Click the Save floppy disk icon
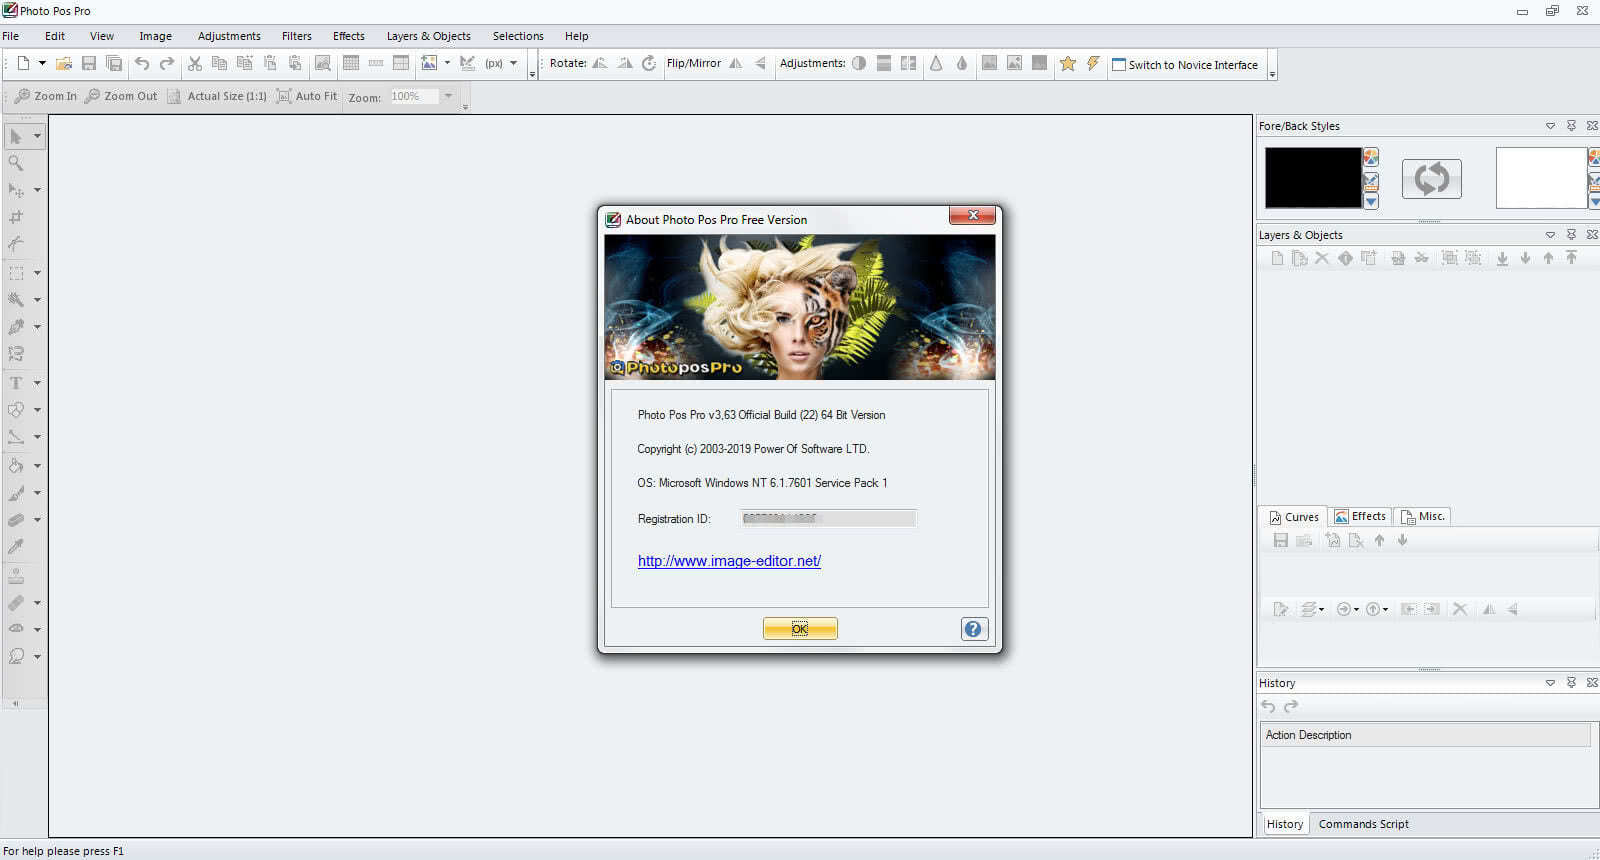 coord(89,63)
